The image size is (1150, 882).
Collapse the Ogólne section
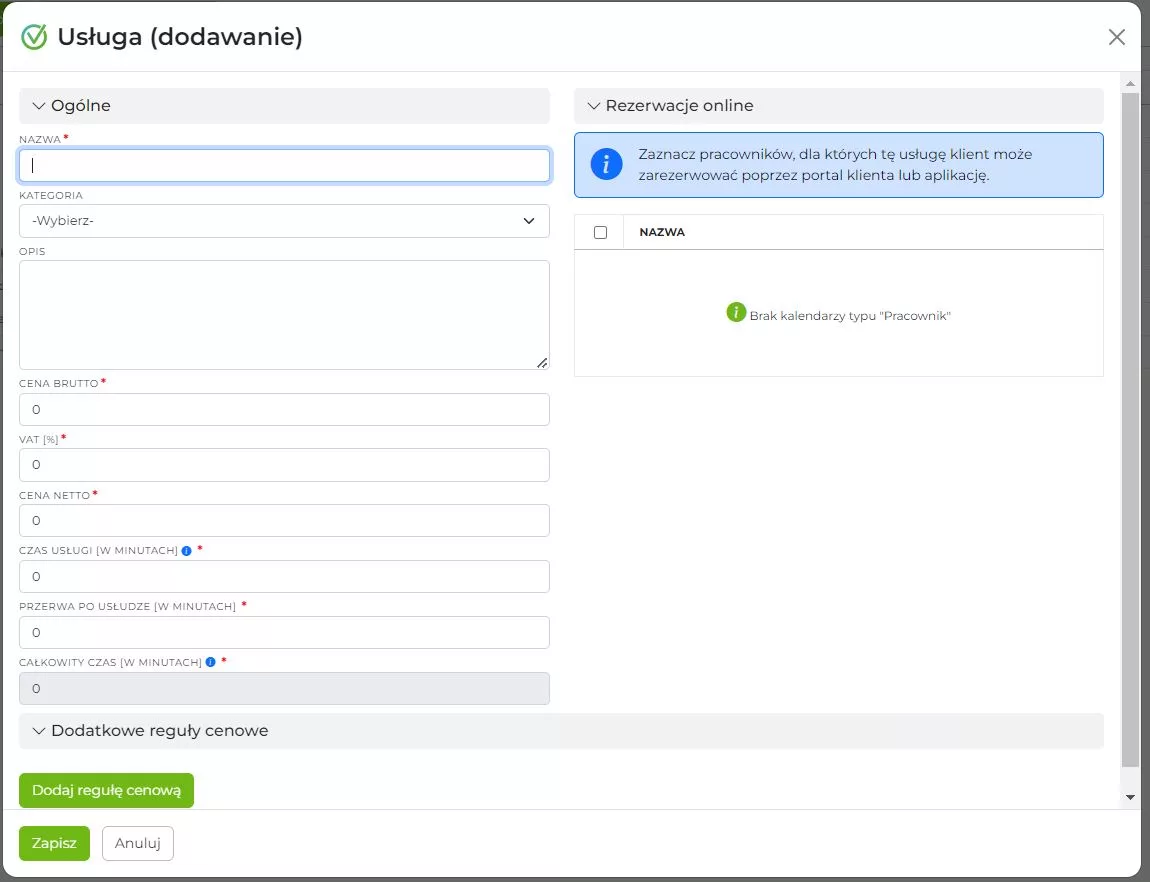tap(40, 106)
